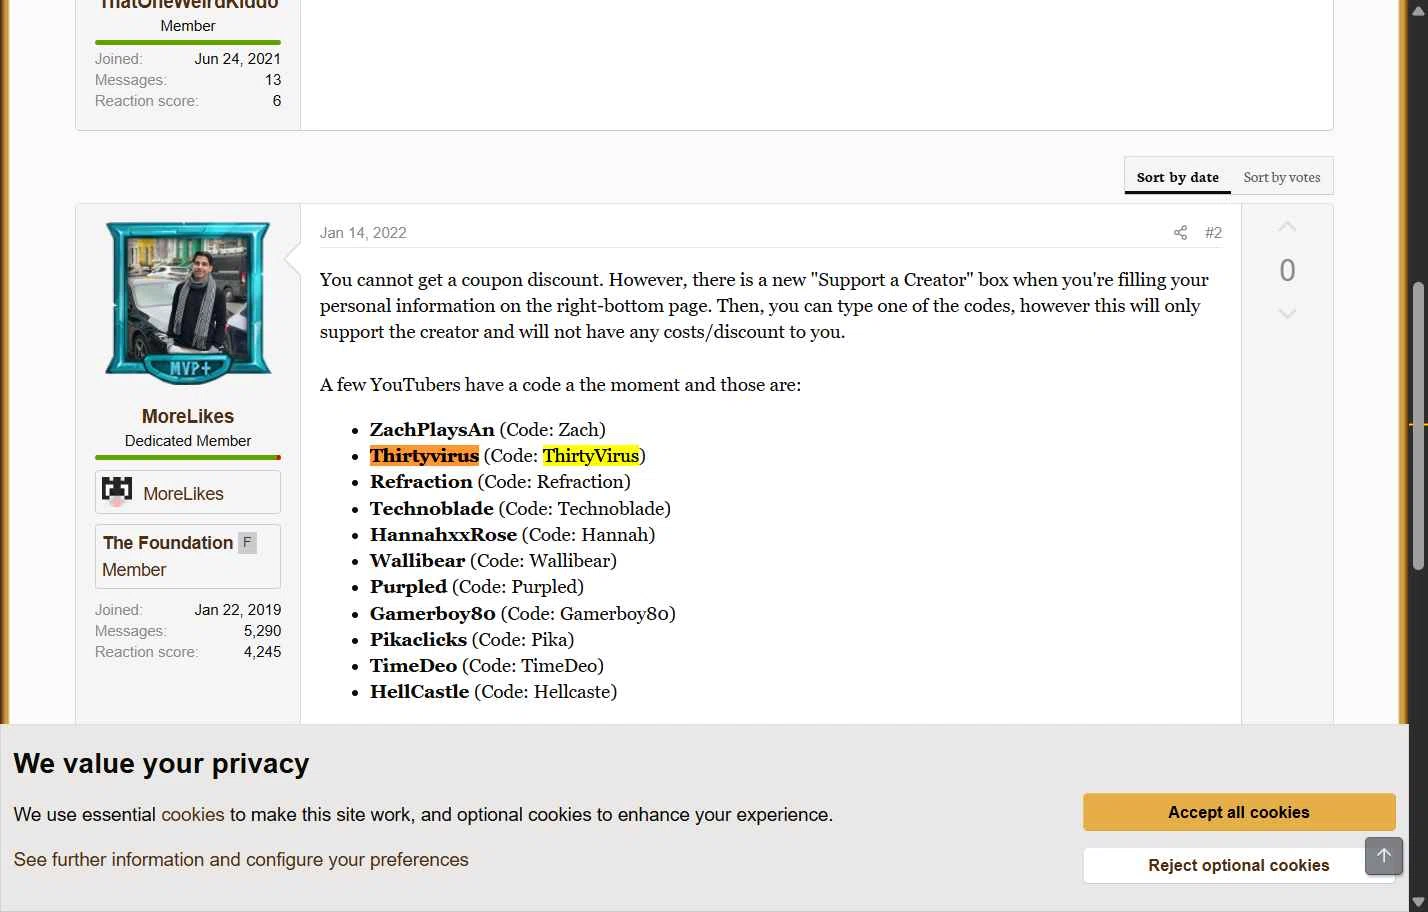Open MoreLikes username link

(x=188, y=416)
